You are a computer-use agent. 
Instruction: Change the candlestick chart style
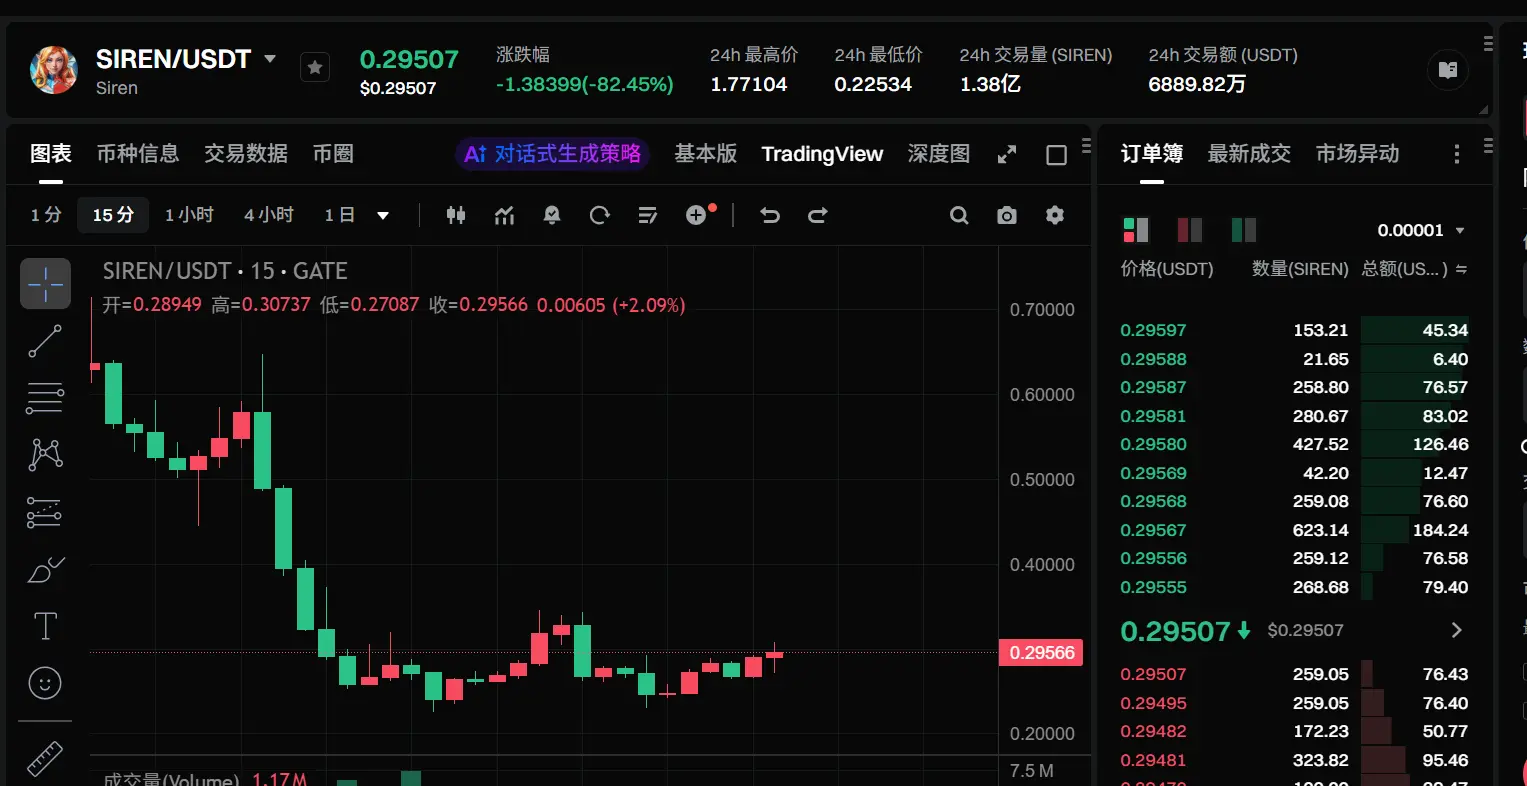coord(456,215)
